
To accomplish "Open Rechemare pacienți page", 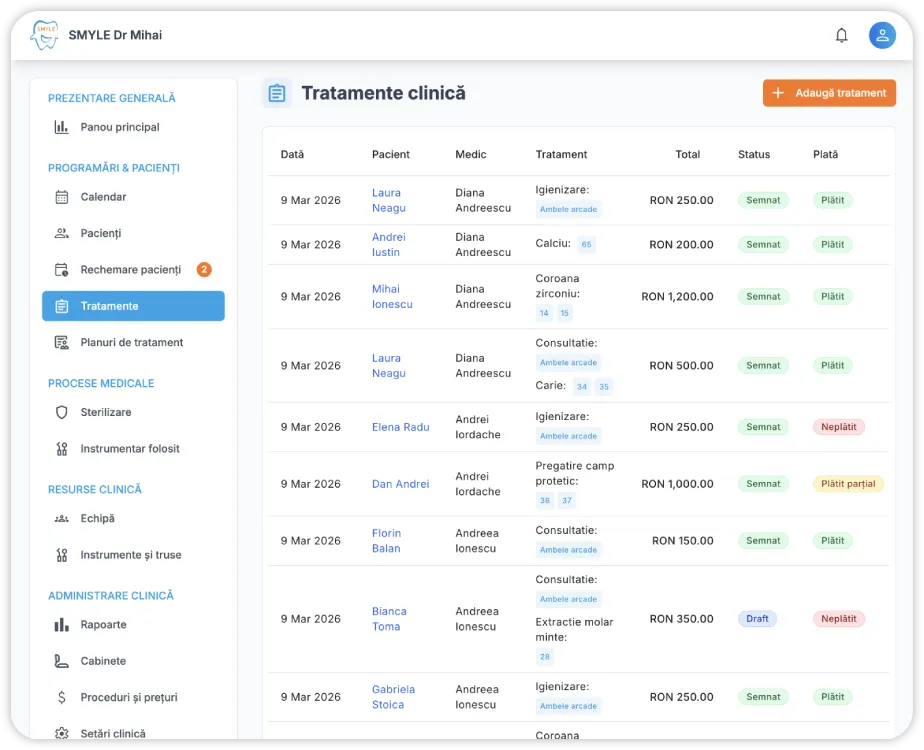I will [x=133, y=270].
